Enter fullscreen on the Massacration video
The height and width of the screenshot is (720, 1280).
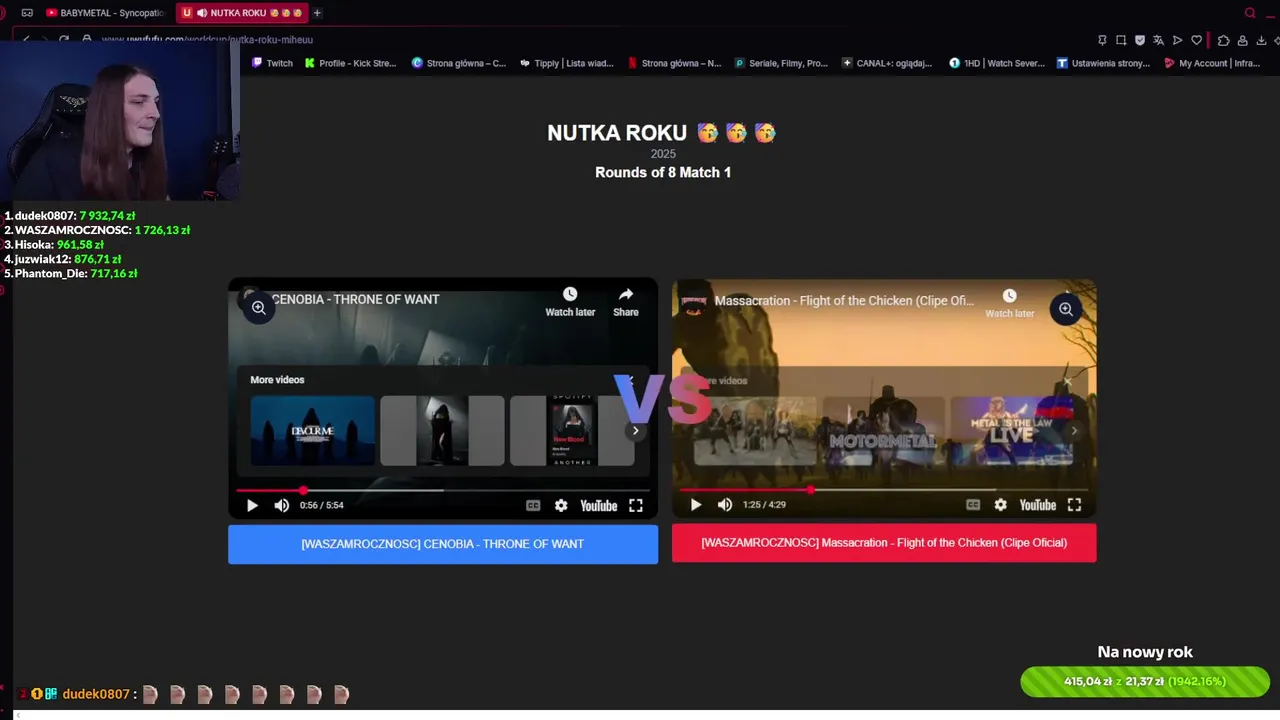(1074, 505)
